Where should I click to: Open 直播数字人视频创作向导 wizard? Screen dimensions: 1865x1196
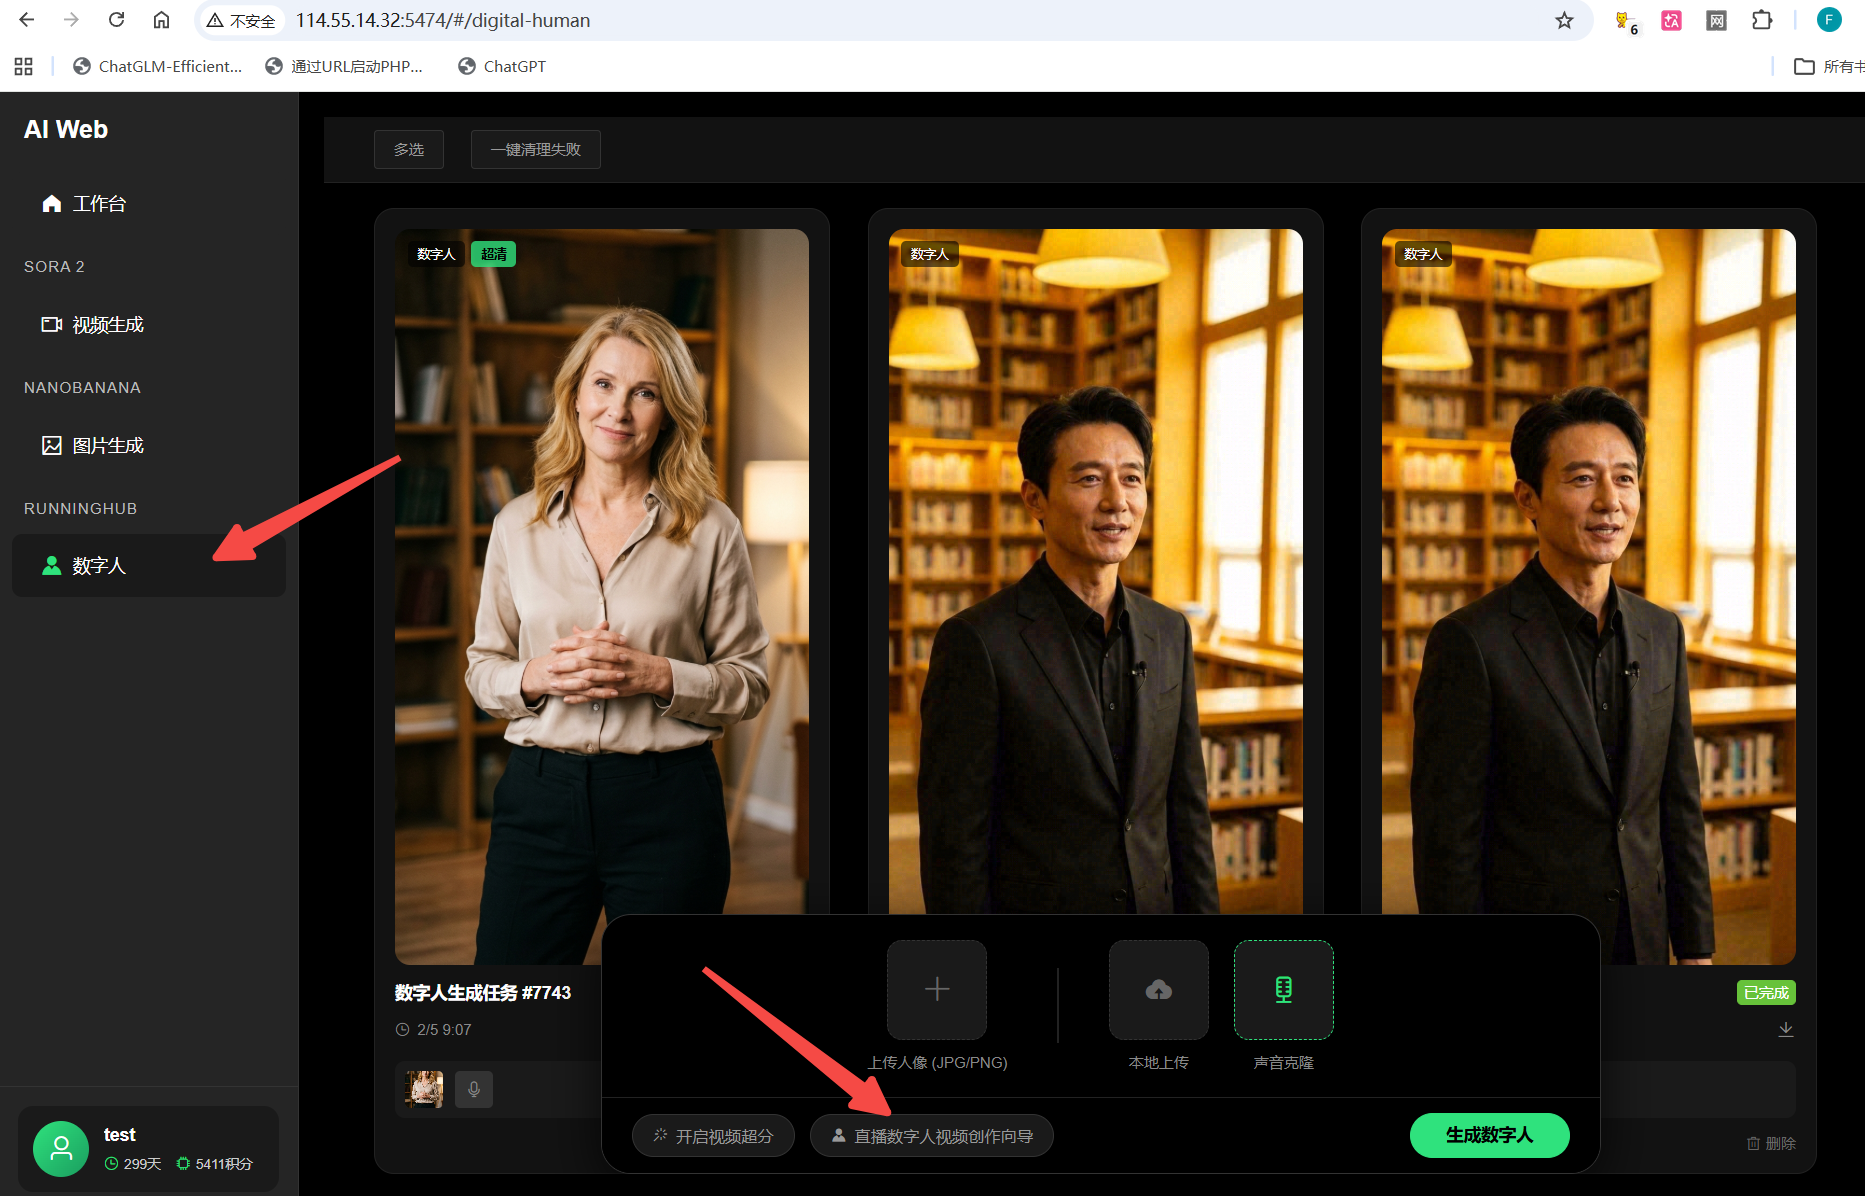pos(931,1136)
